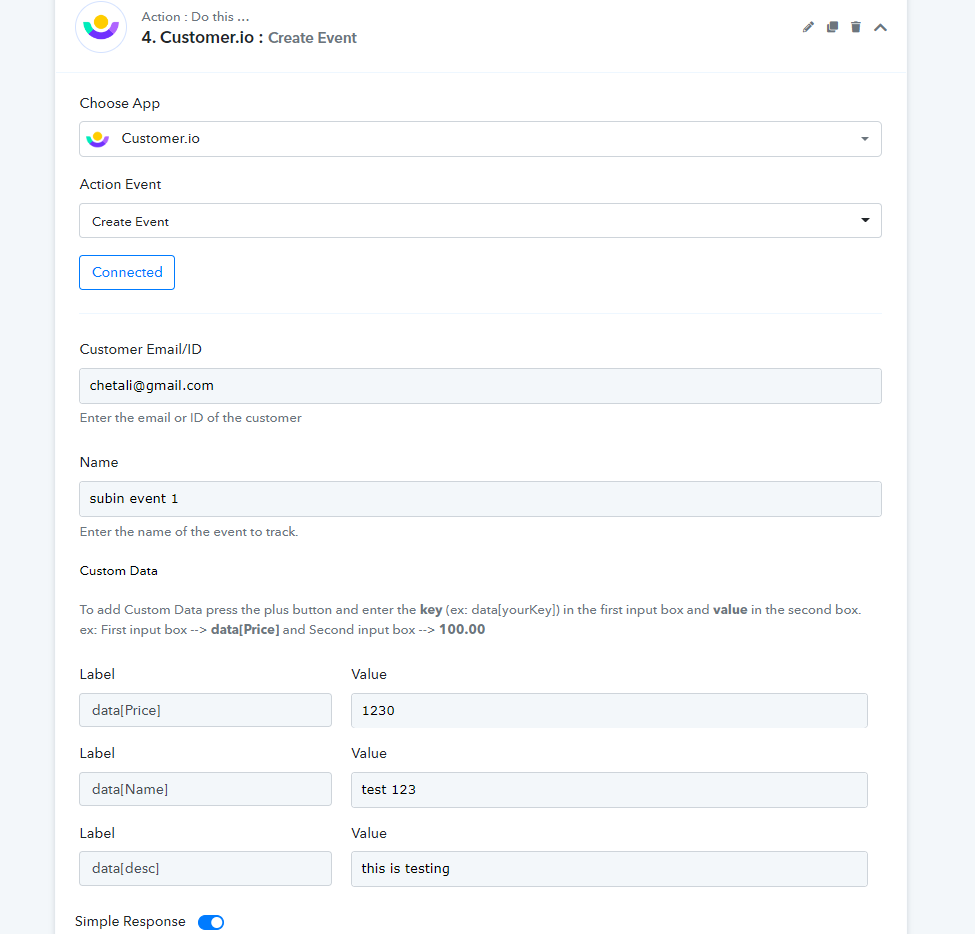Open the Choose App dropdown
Viewport: 975px width, 934px height.
point(480,139)
